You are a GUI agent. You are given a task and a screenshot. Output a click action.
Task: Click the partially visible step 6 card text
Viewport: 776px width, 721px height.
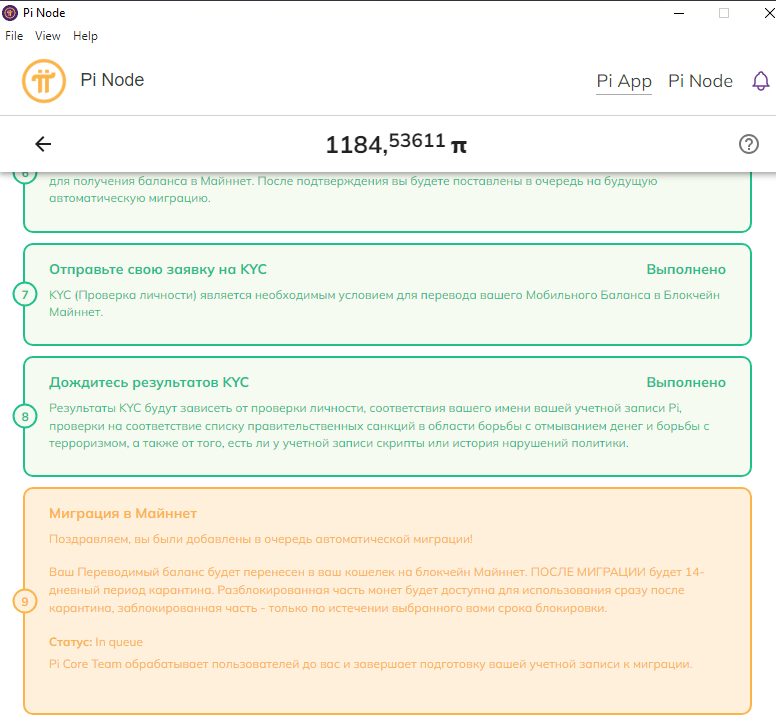353,190
